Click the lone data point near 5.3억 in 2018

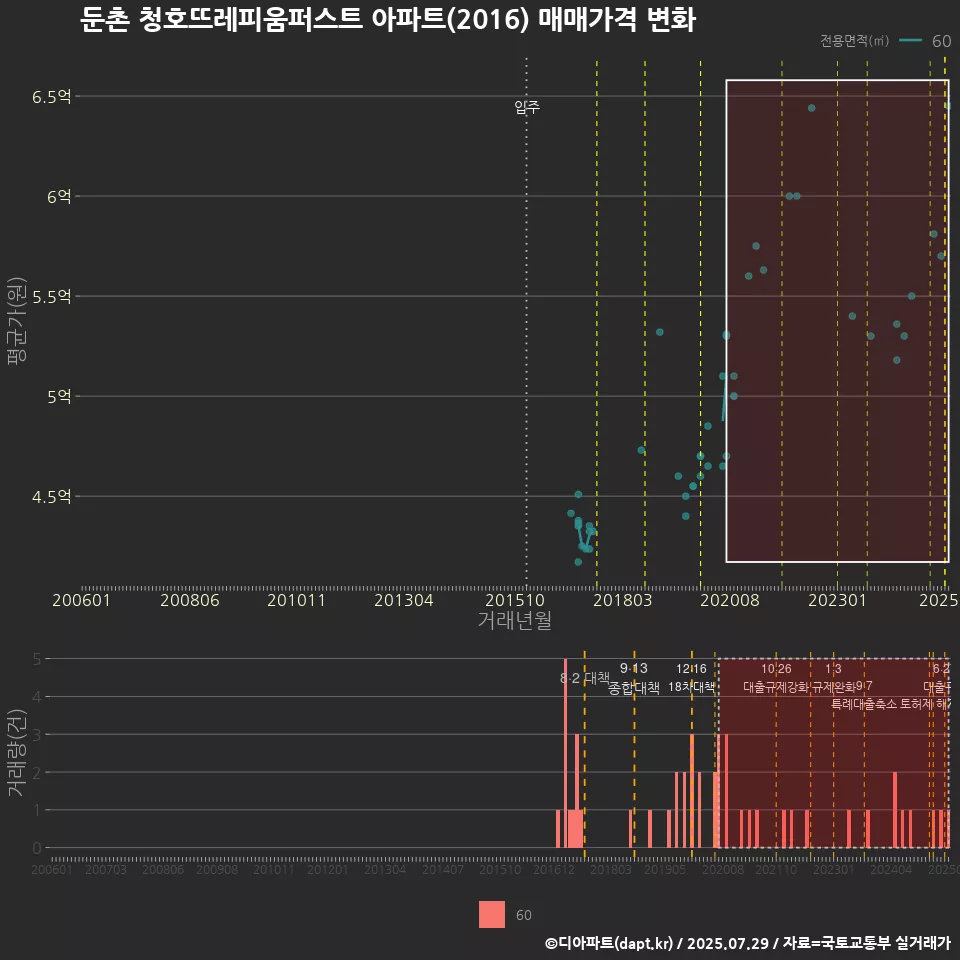[659, 332]
